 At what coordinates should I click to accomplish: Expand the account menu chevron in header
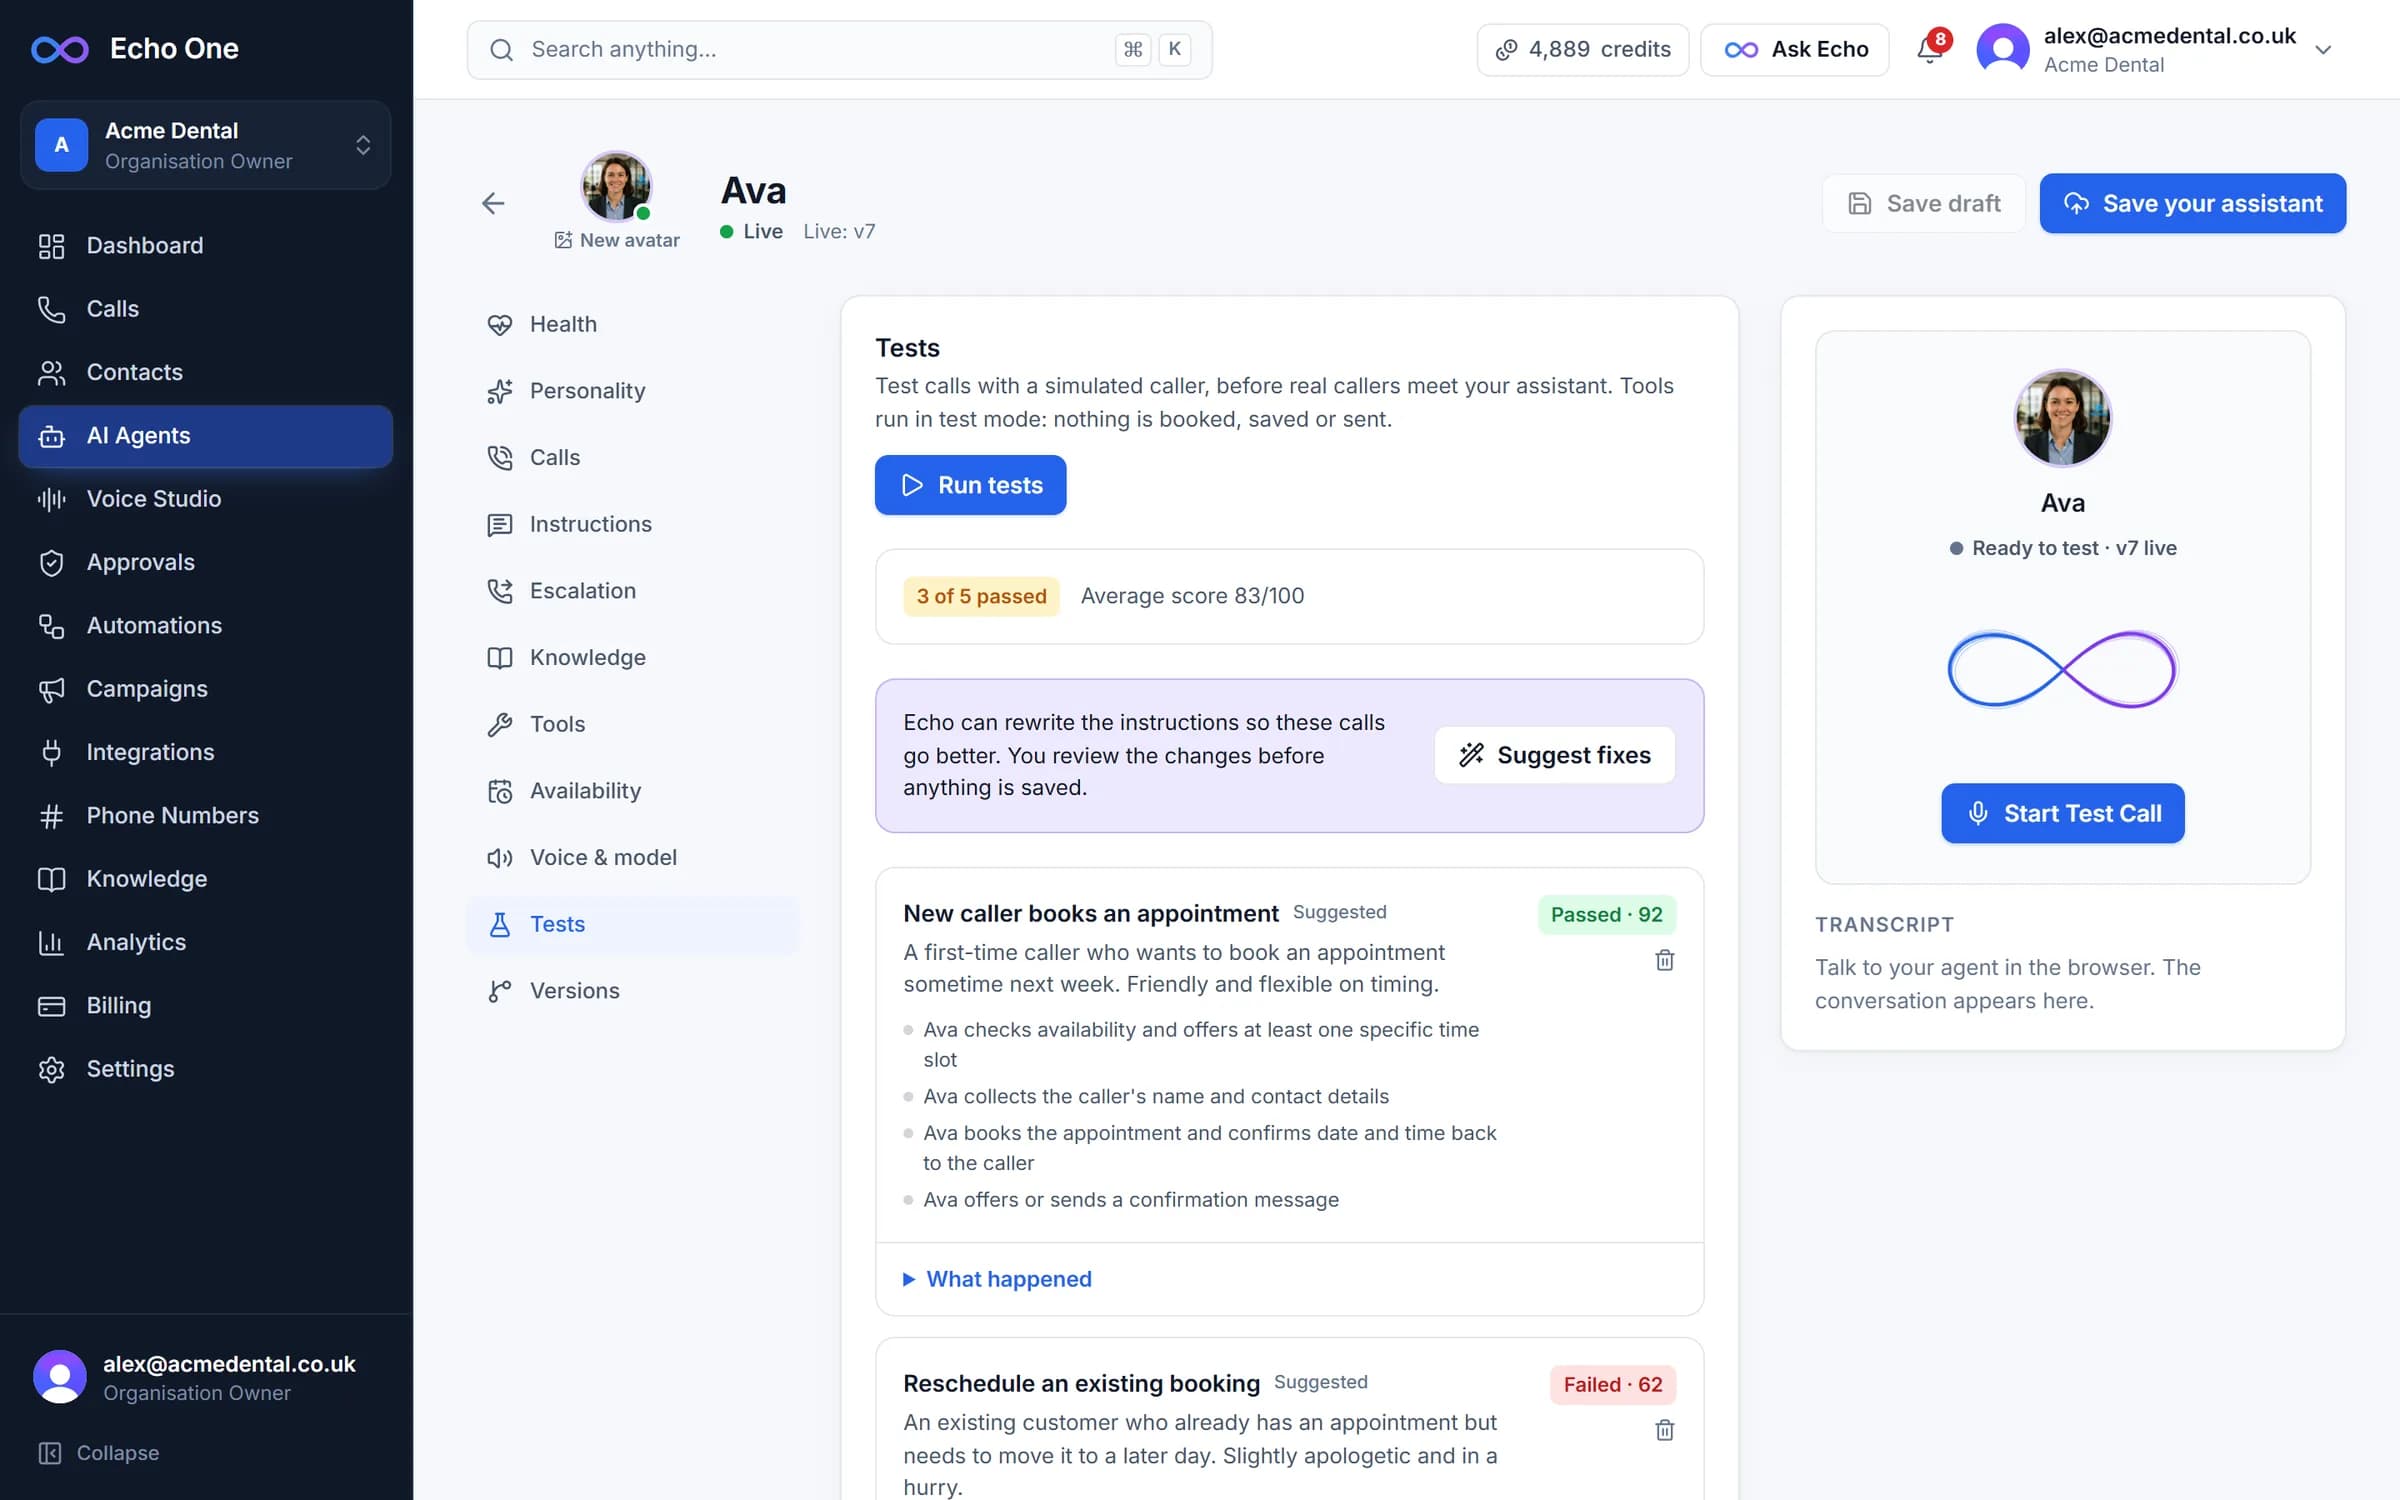pyautogui.click(x=2323, y=50)
